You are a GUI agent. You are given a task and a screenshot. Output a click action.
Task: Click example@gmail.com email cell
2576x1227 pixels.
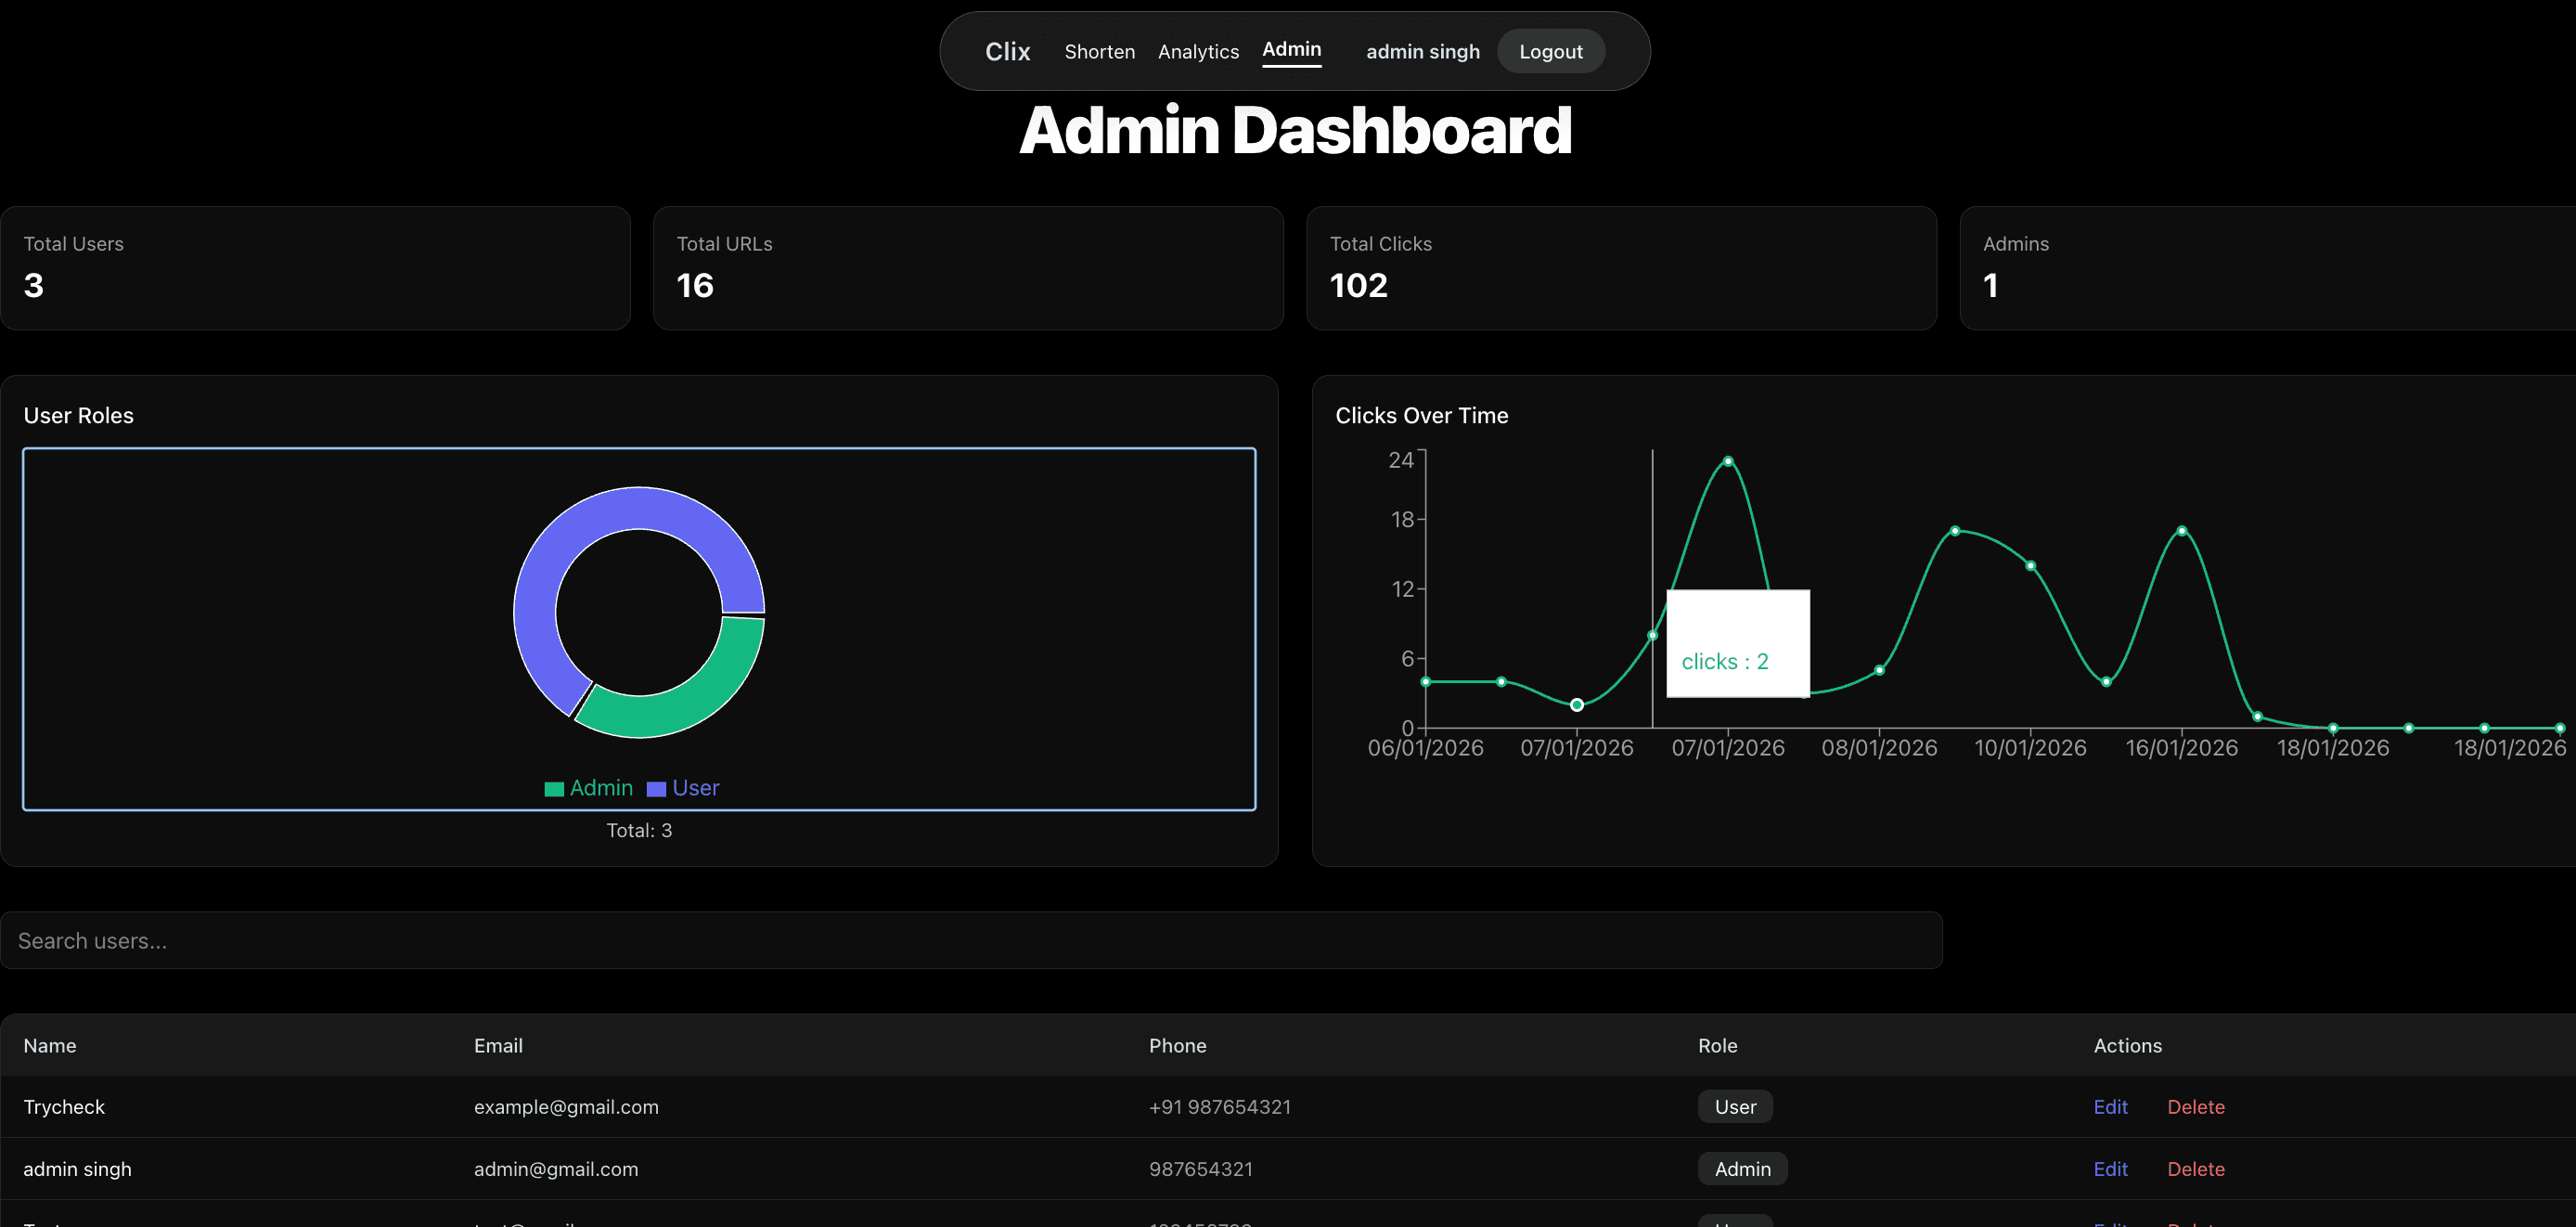coord(566,1107)
